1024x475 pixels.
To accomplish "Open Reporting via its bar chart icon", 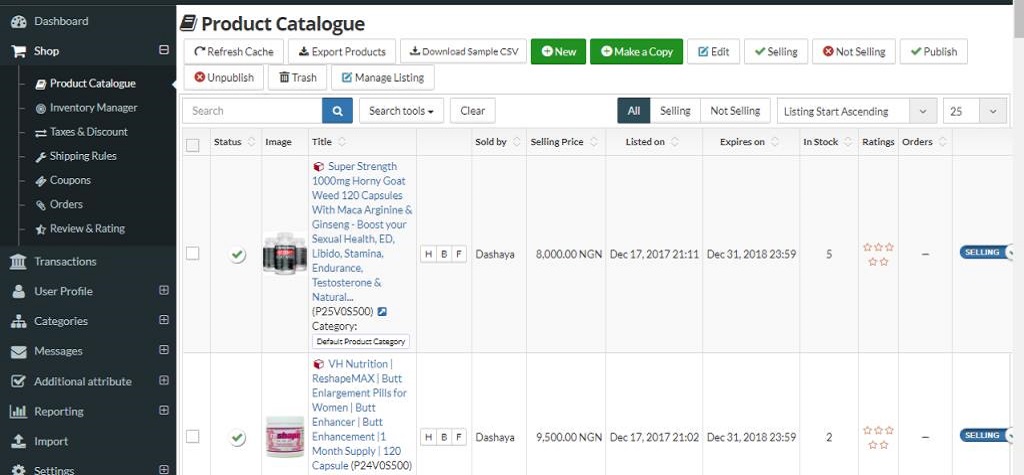I will (x=18, y=412).
